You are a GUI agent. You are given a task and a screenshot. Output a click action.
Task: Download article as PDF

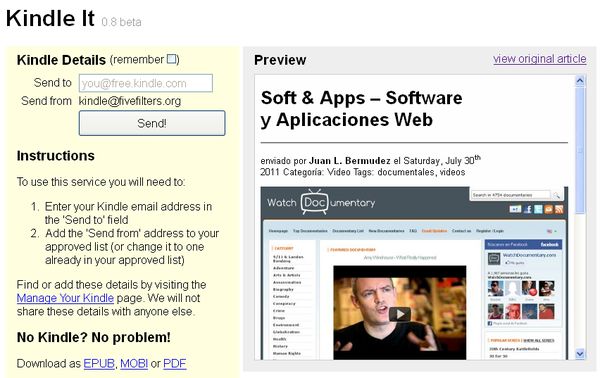point(174,363)
